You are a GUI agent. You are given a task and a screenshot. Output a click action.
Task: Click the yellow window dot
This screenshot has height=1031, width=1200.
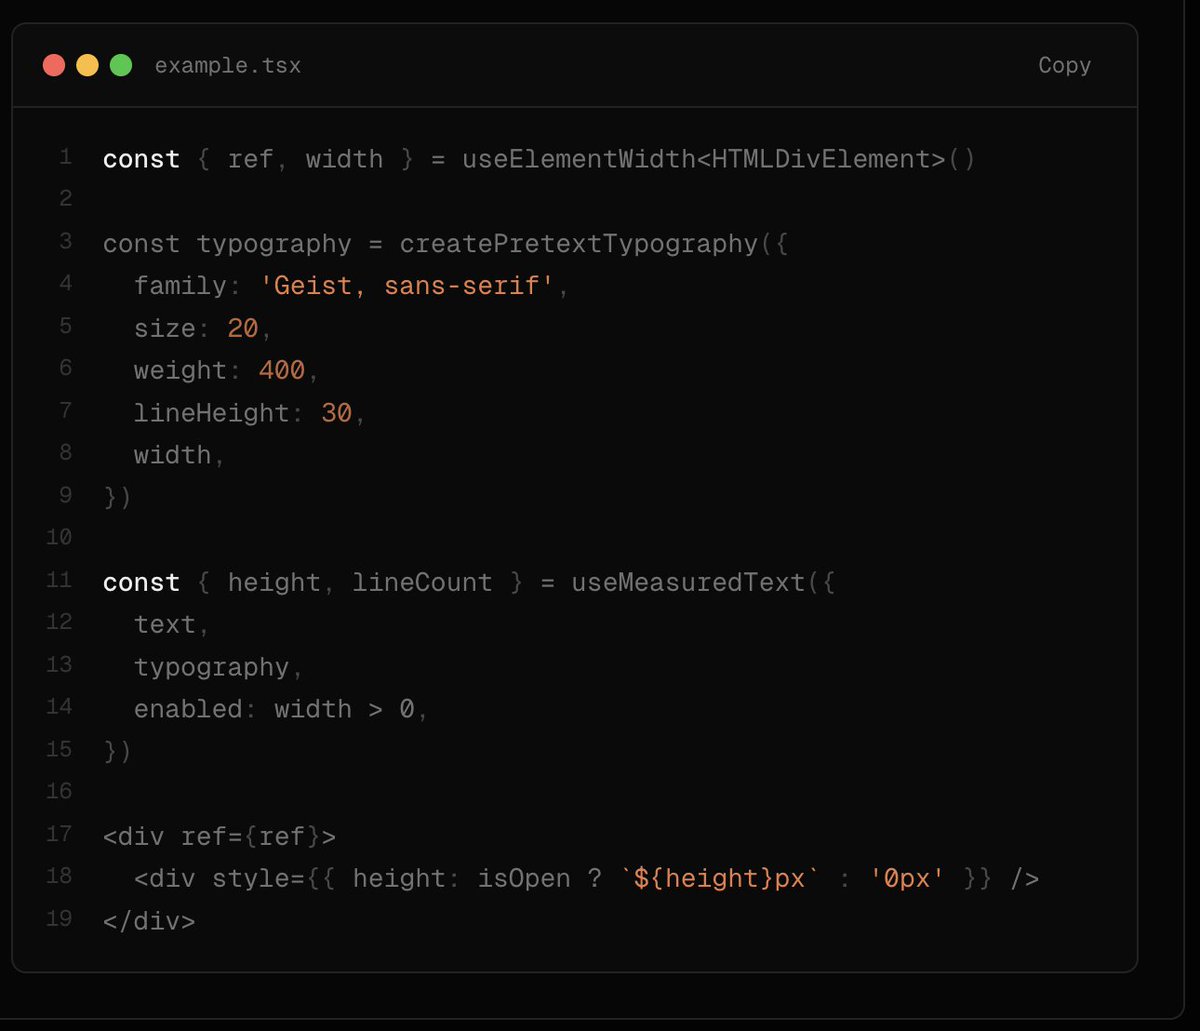click(x=88, y=66)
